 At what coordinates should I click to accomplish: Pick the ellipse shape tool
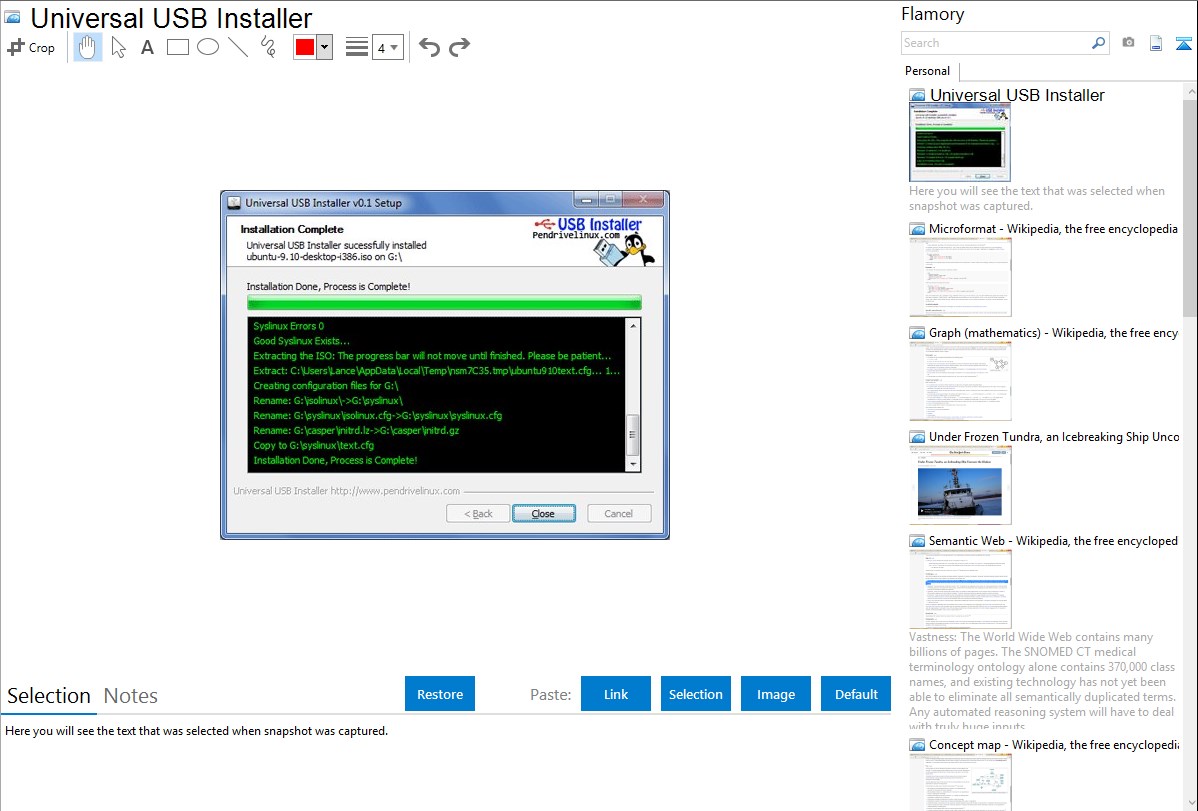pos(208,47)
